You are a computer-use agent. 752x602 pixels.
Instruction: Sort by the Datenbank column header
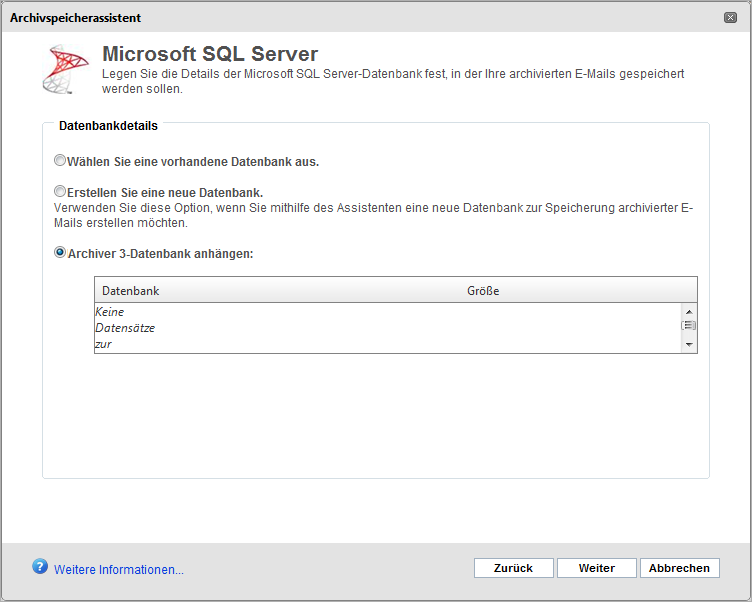[130, 291]
